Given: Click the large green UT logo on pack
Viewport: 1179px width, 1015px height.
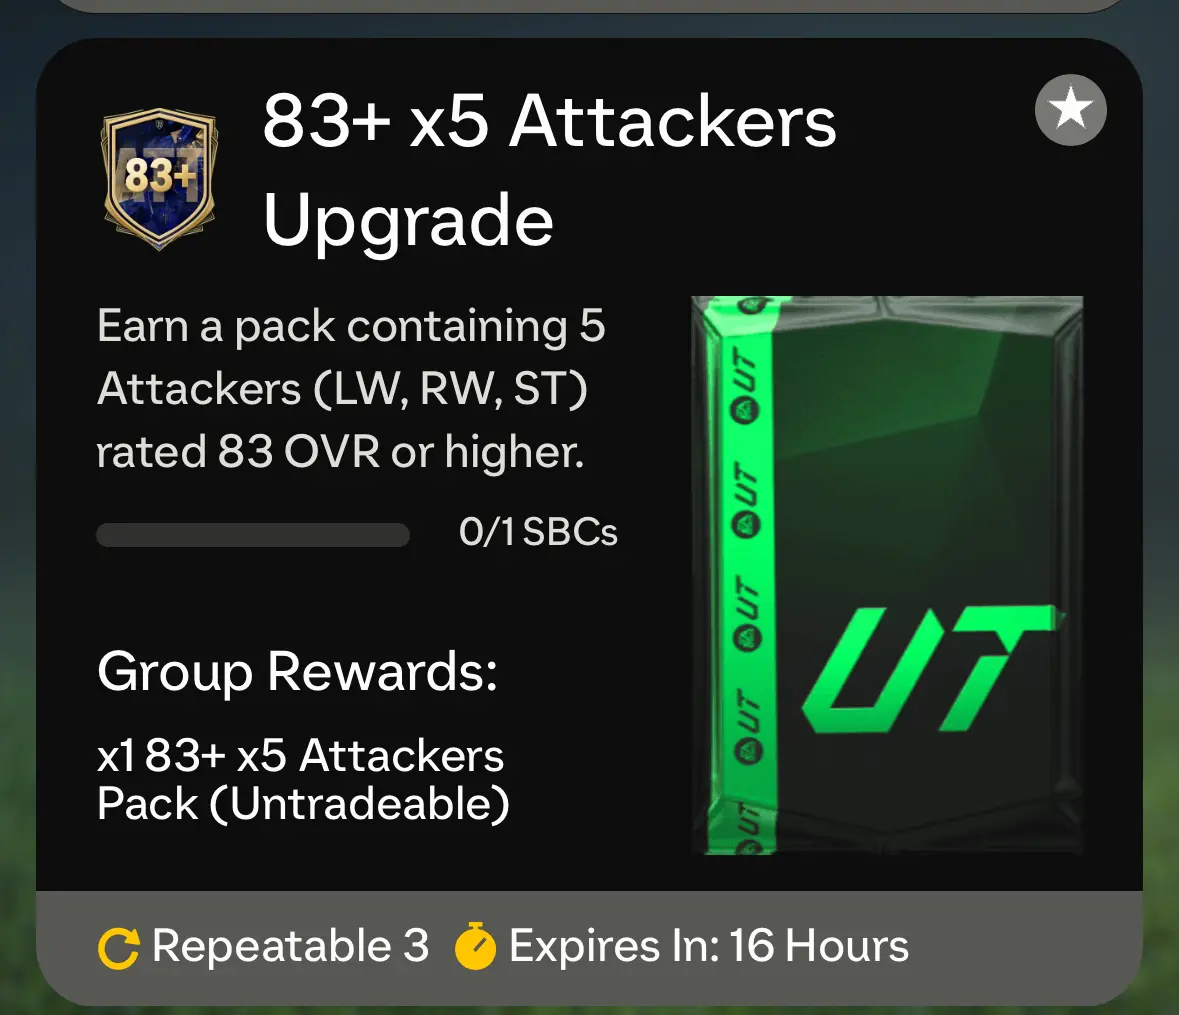Looking at the screenshot, I should tap(932, 669).
